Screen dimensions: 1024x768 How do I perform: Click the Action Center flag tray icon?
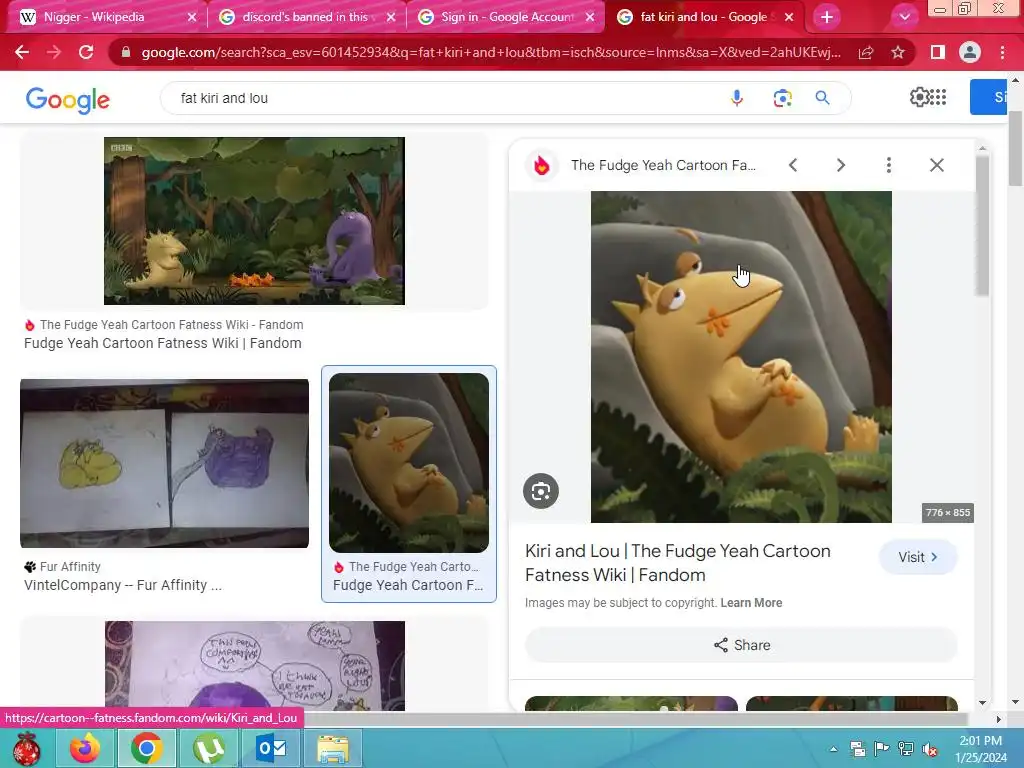(x=882, y=749)
